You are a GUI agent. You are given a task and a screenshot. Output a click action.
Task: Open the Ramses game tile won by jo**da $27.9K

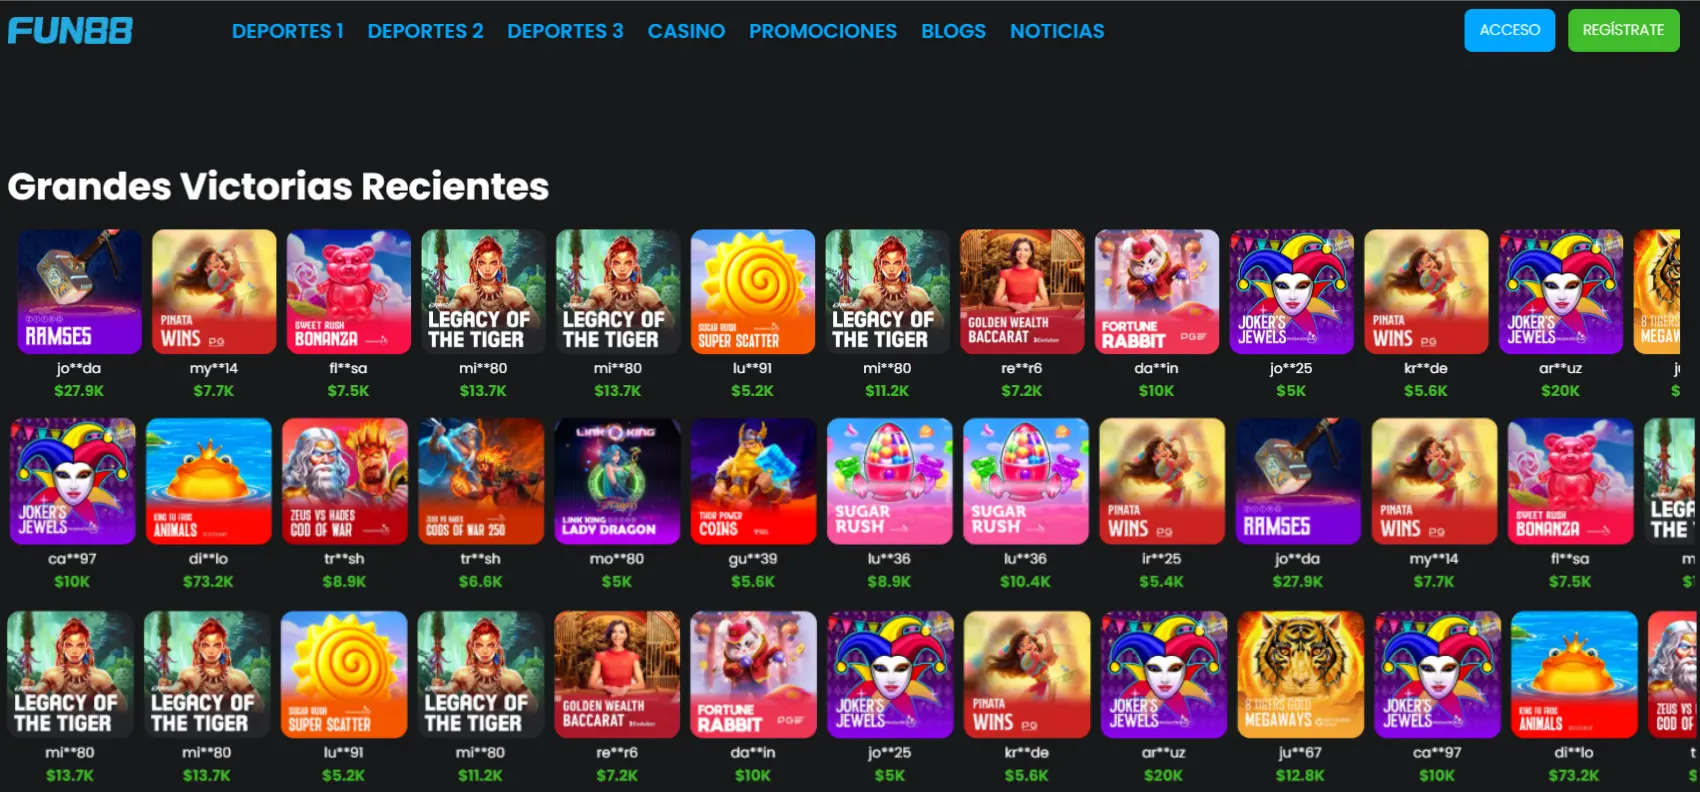pos(79,292)
